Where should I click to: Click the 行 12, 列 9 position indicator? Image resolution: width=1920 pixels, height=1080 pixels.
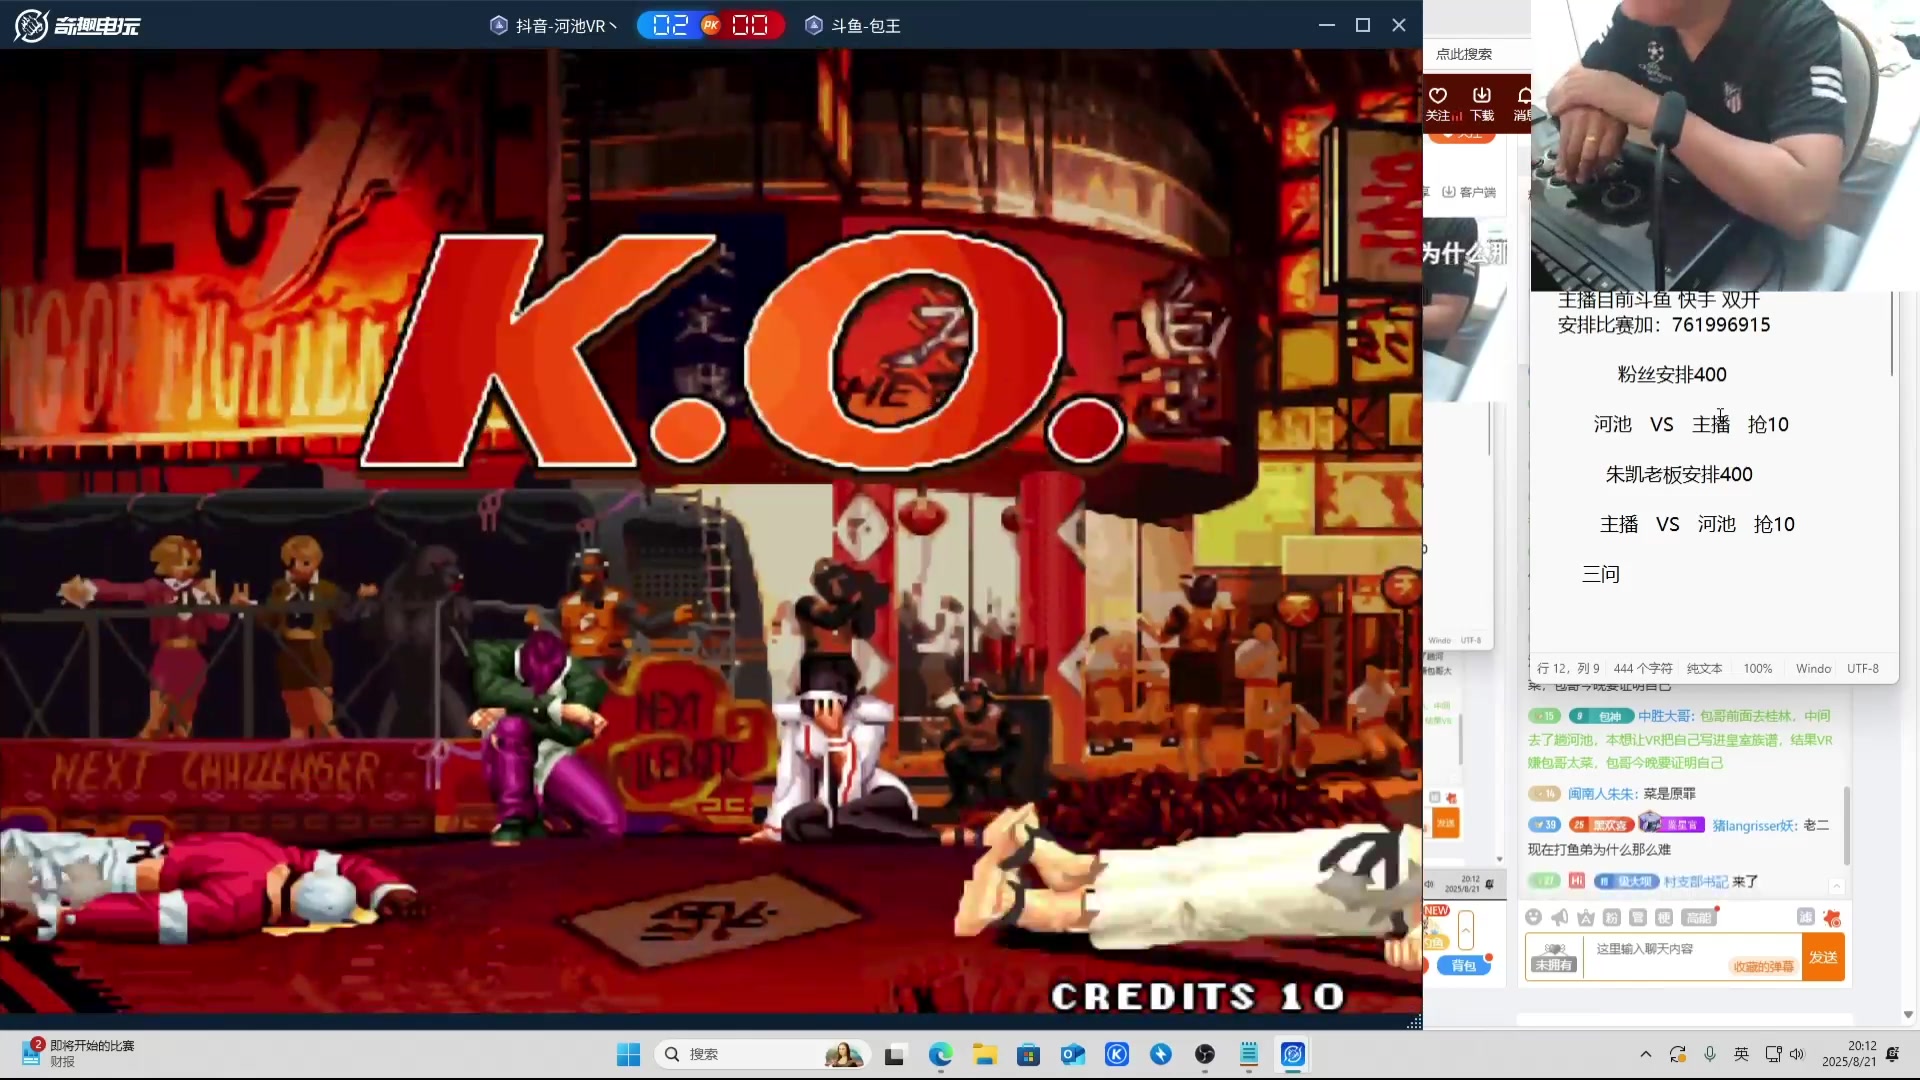(1568, 668)
